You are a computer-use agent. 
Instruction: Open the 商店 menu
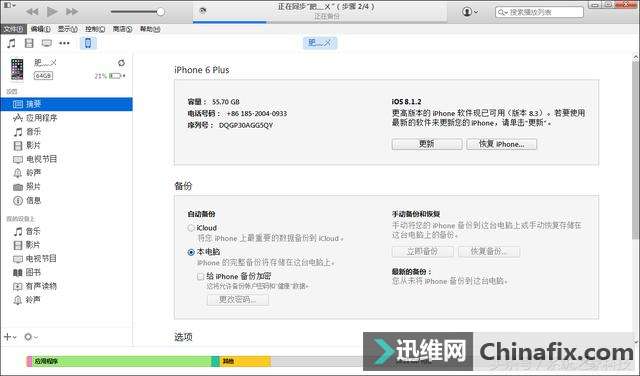tap(122, 29)
